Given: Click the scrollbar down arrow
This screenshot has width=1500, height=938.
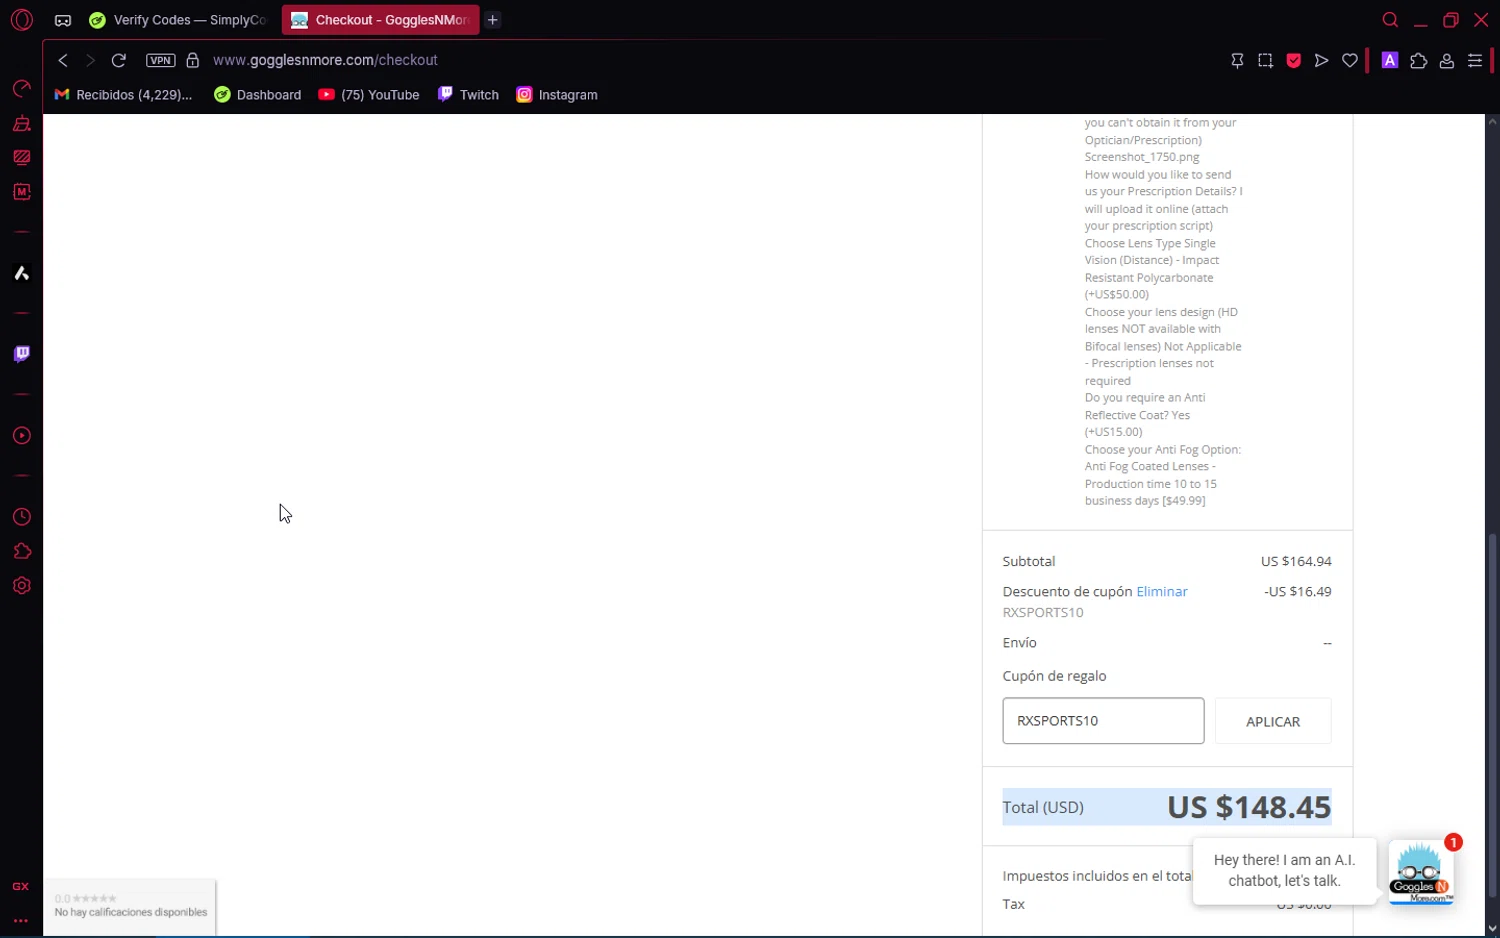Looking at the screenshot, I should coord(1493,928).
